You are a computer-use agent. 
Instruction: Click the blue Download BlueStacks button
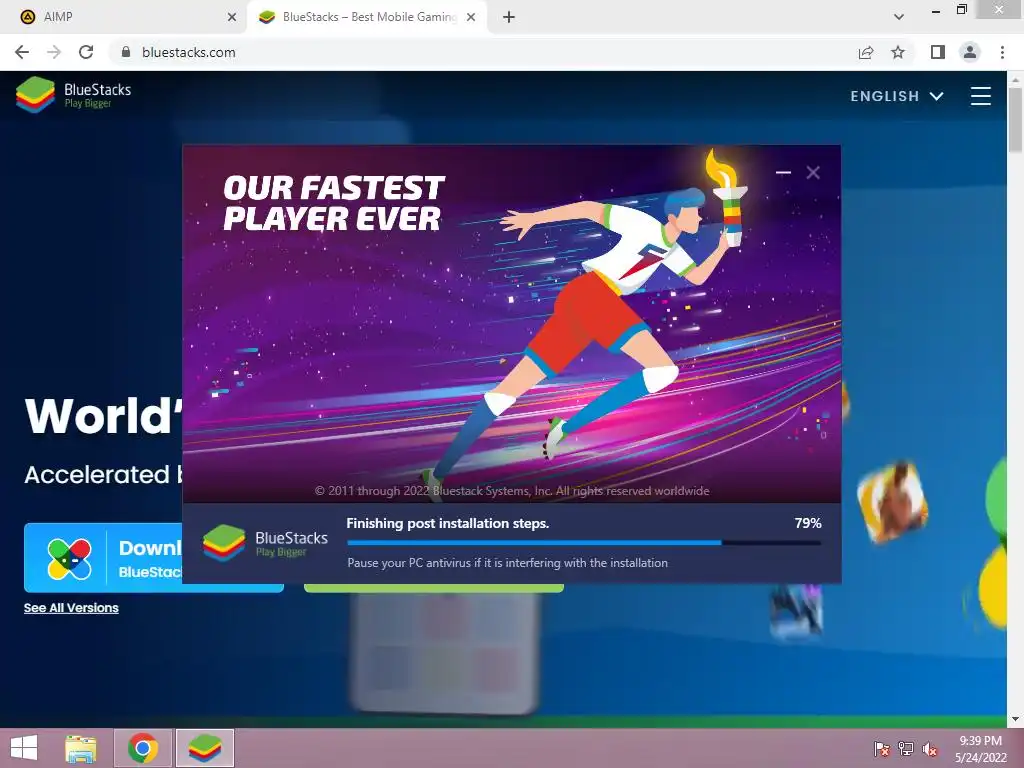(103, 558)
